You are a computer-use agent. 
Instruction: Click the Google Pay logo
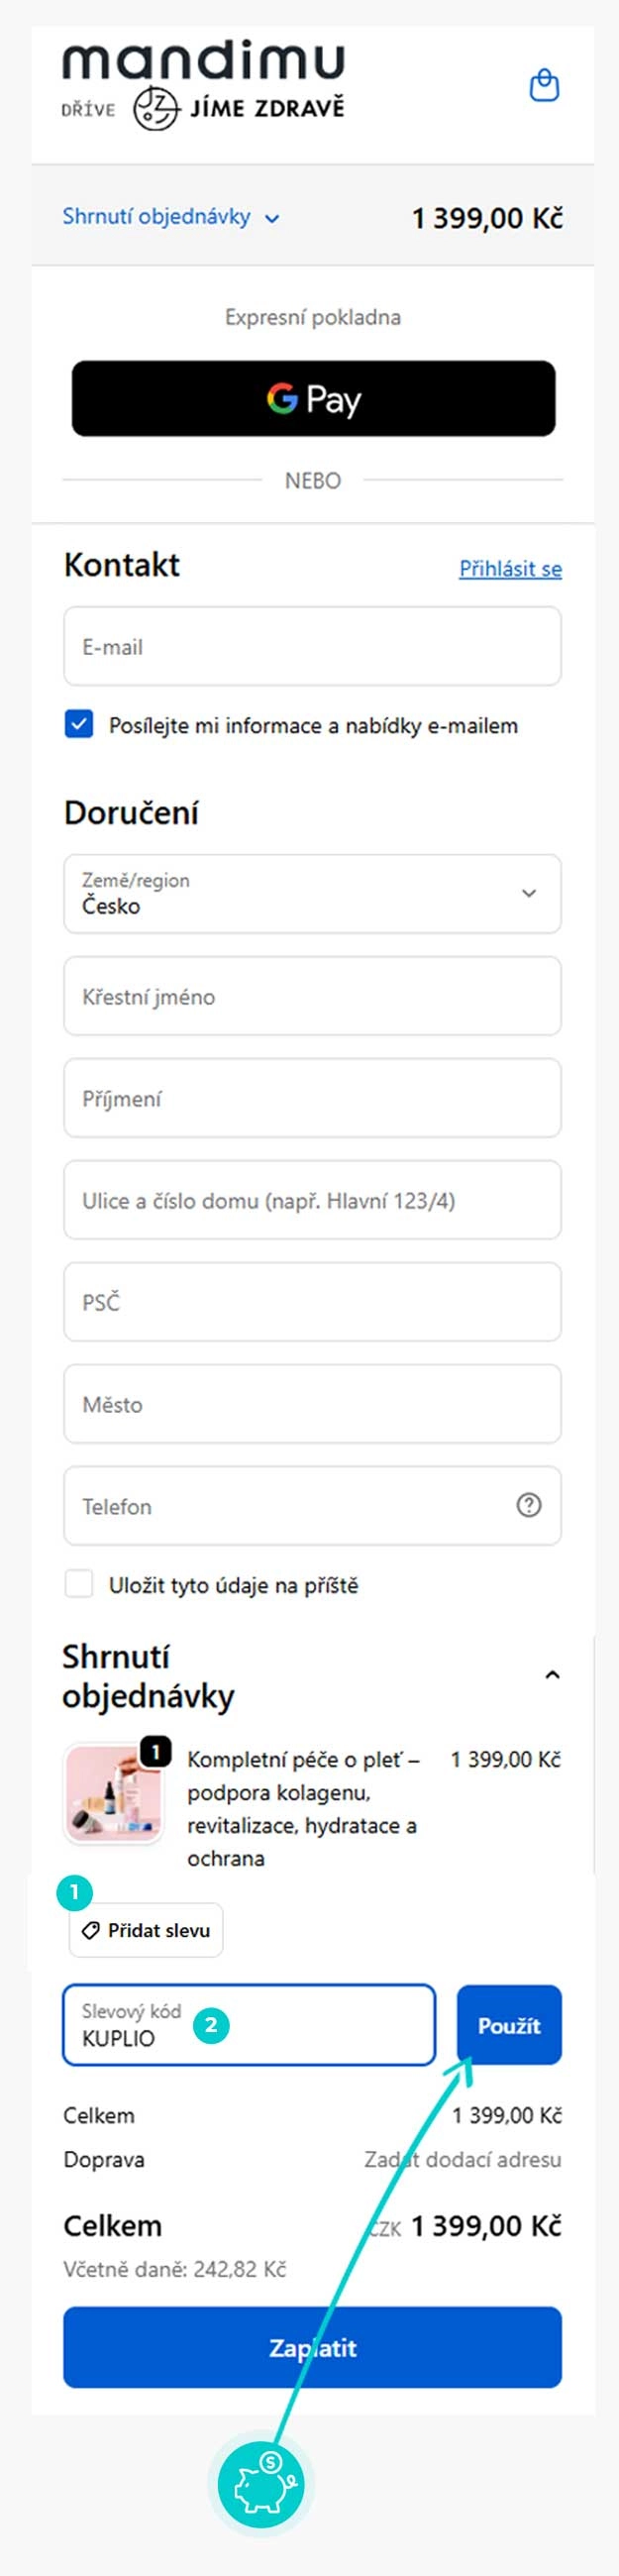(x=310, y=399)
